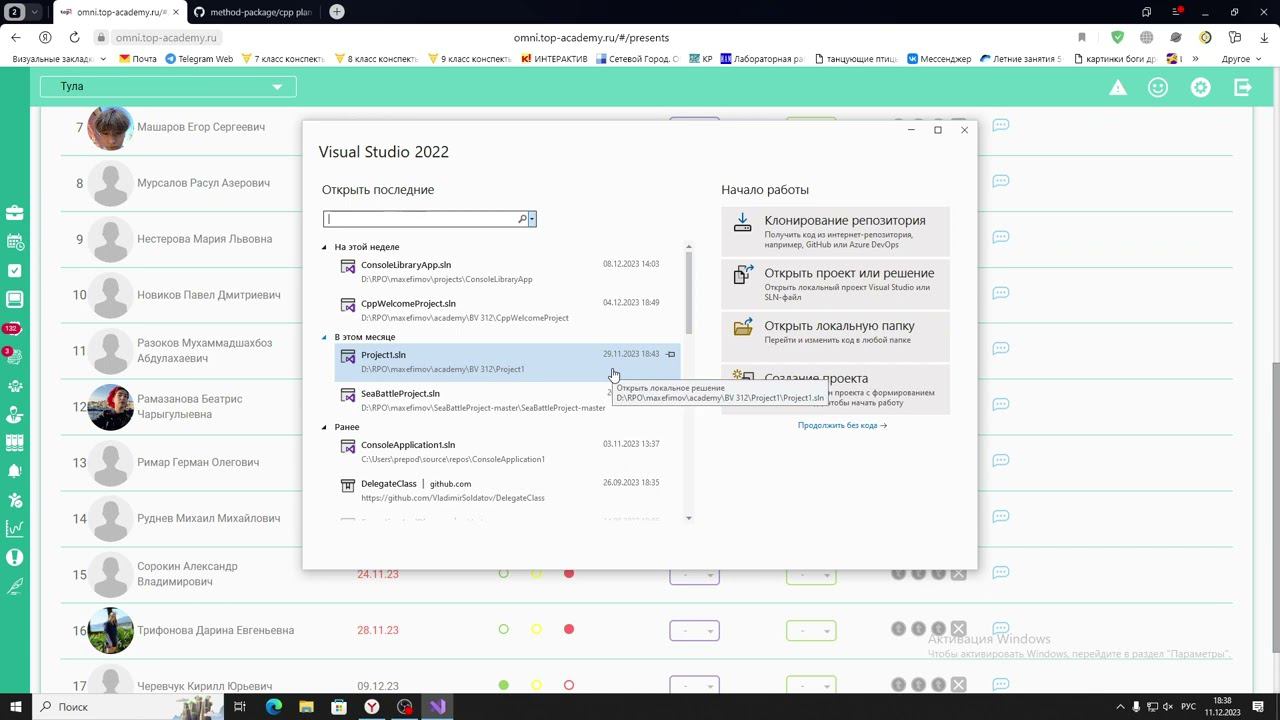The width and height of the screenshot is (1280, 720).
Task: Open the Telegram Web bookmark
Action: point(198,59)
